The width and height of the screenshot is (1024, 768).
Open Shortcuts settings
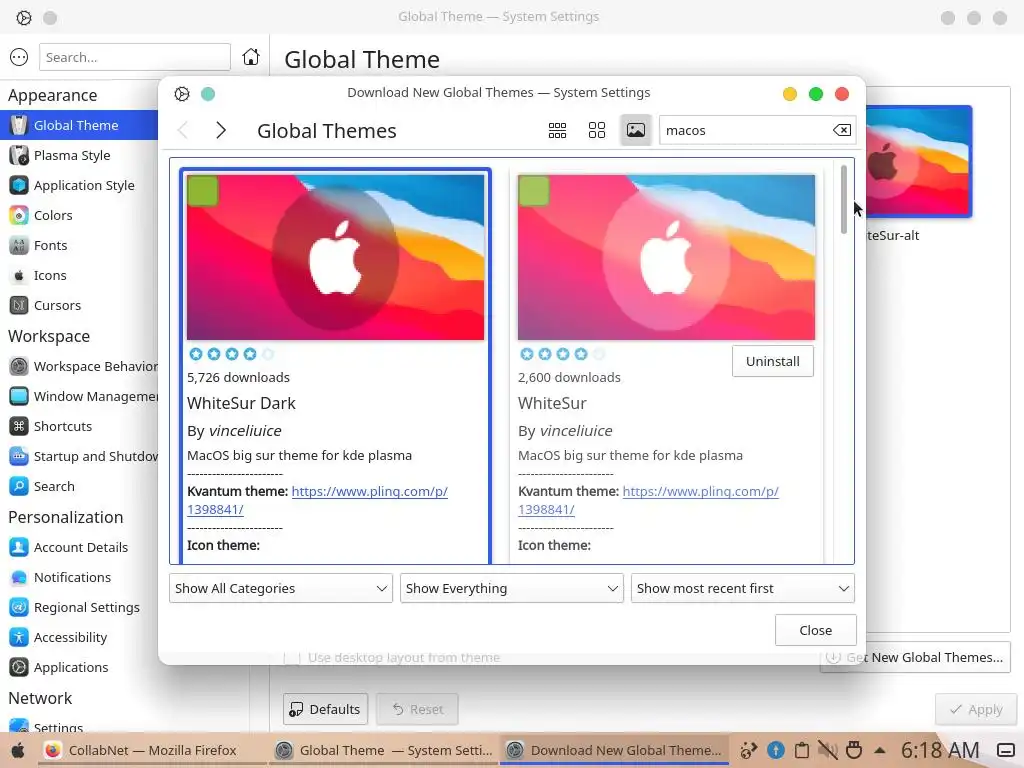tap(79, 426)
